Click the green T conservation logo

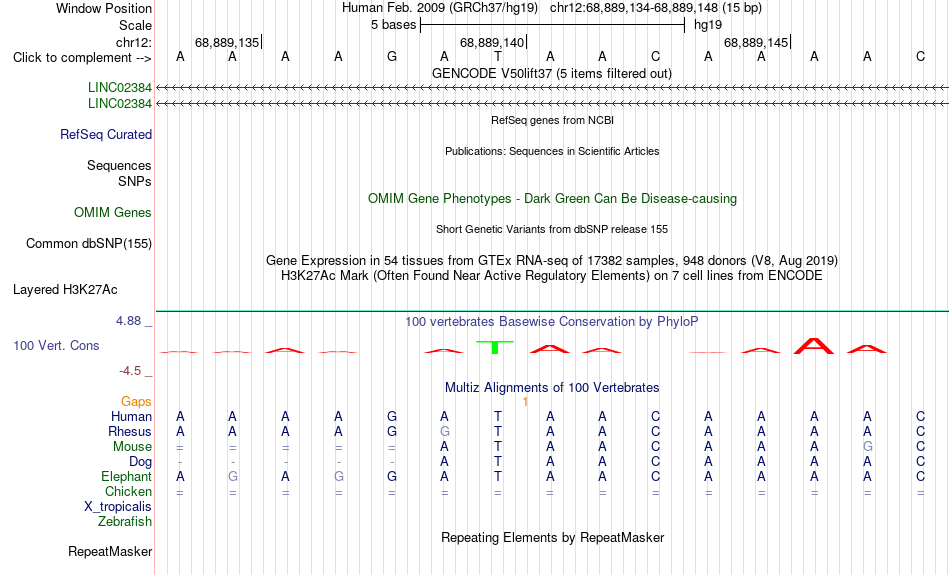click(x=495, y=347)
